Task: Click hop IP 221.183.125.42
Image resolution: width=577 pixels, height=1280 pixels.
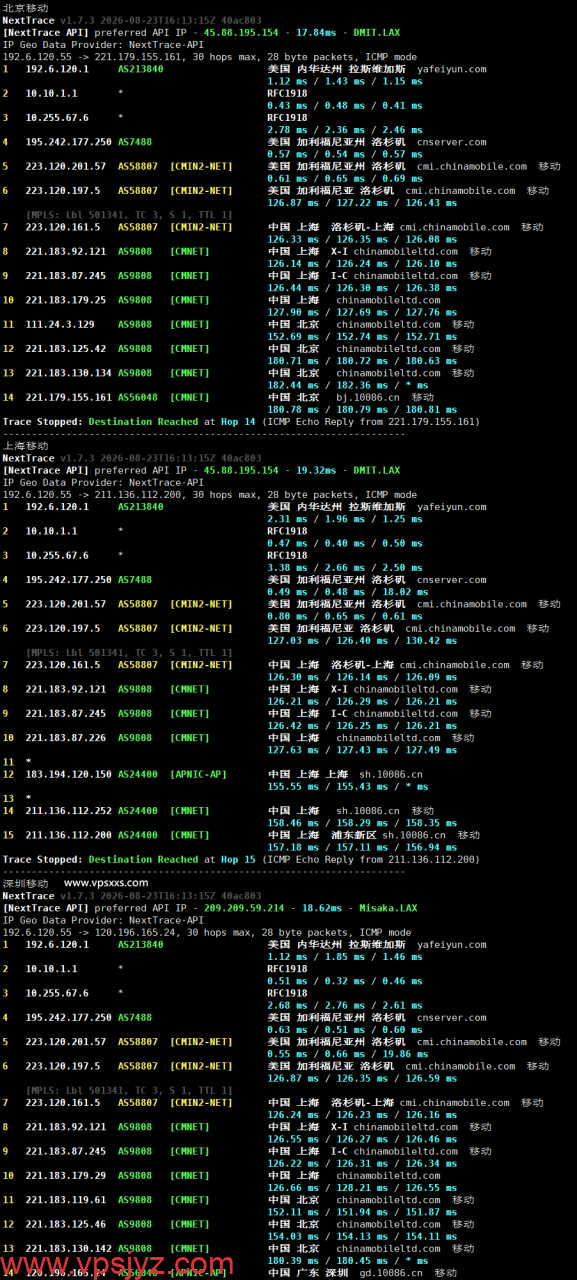Action: point(65,348)
